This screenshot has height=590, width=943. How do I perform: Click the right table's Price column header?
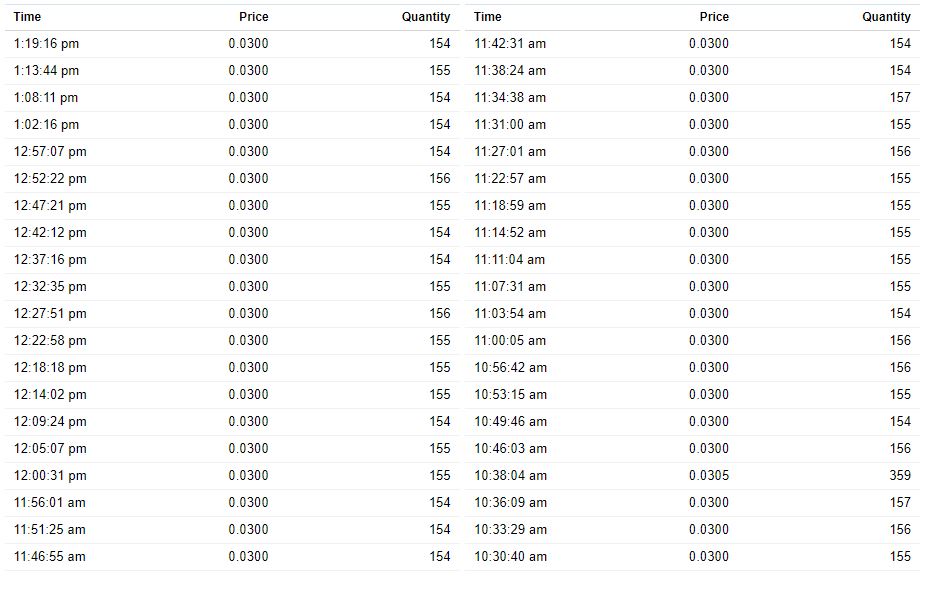click(x=714, y=17)
